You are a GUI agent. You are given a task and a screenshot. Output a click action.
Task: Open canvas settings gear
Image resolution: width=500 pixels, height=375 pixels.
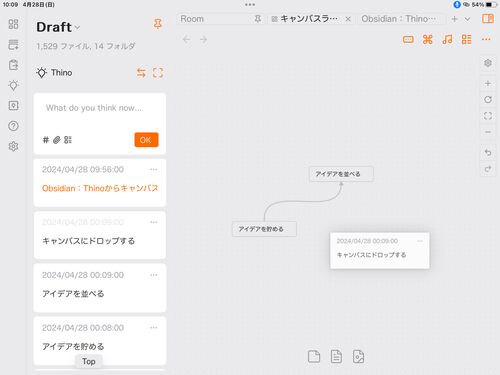488,63
